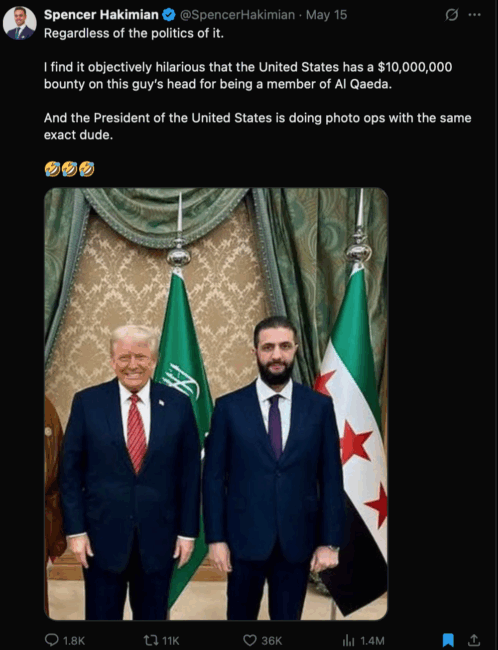Click the 1.4M views count
Screen dimensions: 498x650
click(x=372, y=641)
